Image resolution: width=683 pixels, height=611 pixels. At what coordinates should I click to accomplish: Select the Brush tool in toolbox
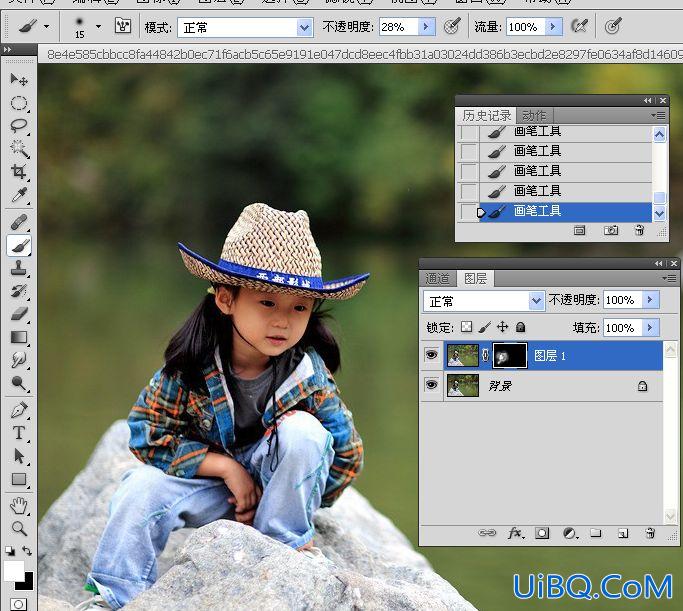(x=19, y=246)
